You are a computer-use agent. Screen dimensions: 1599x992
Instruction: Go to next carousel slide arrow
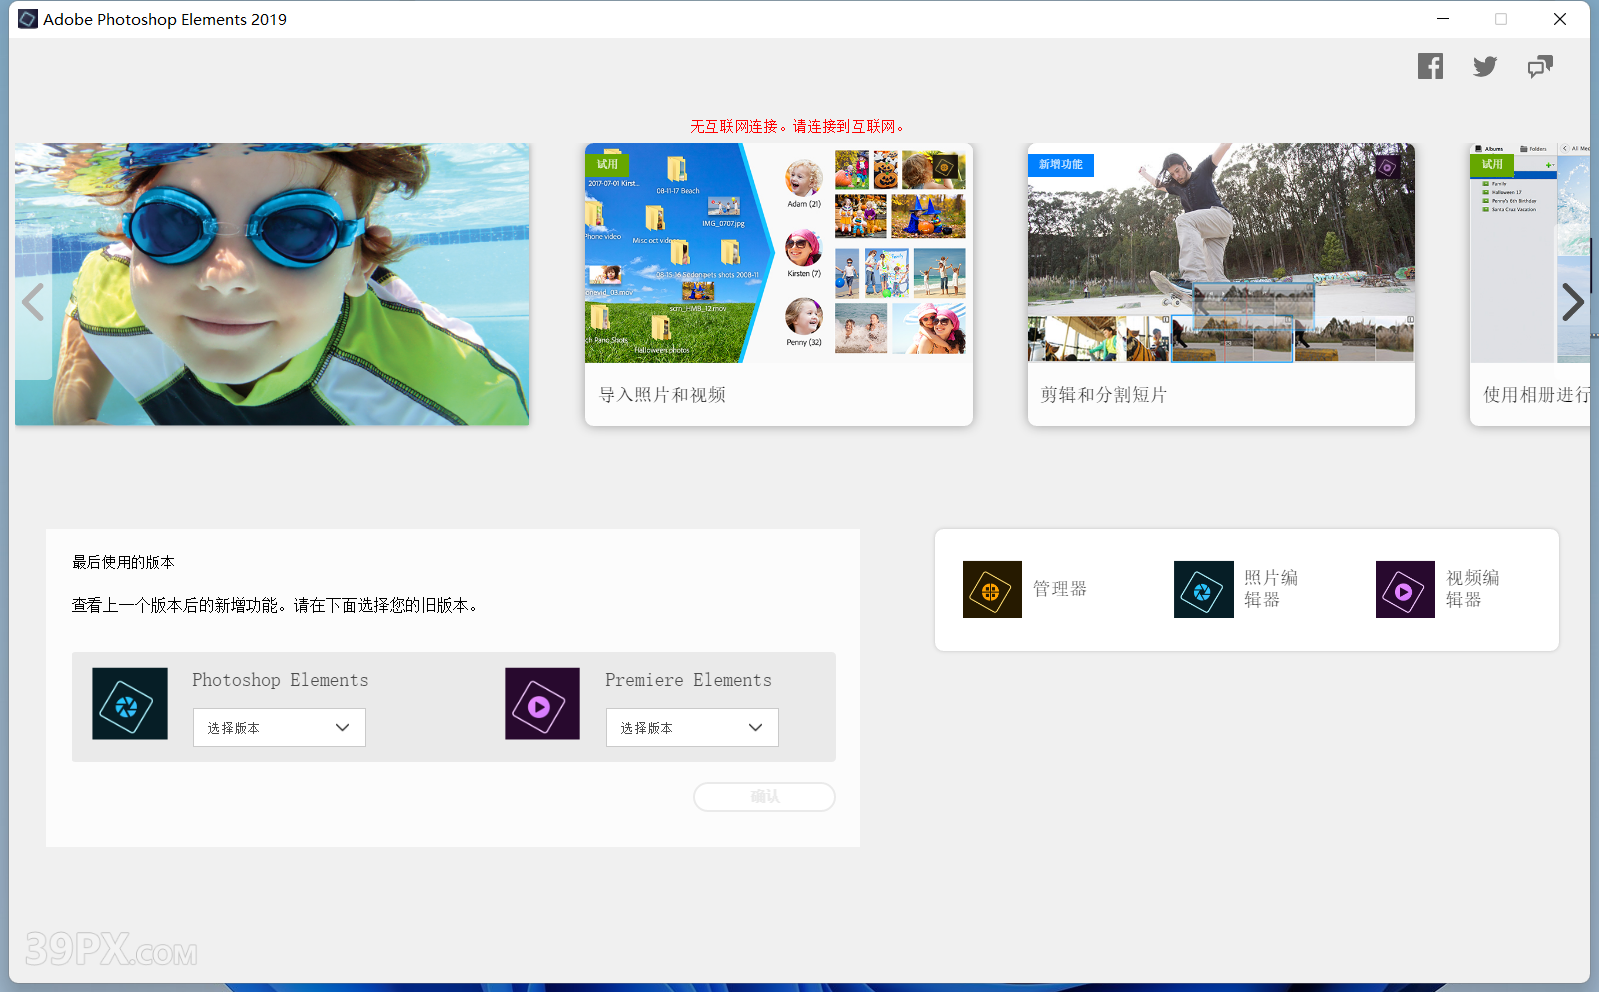point(1573,302)
